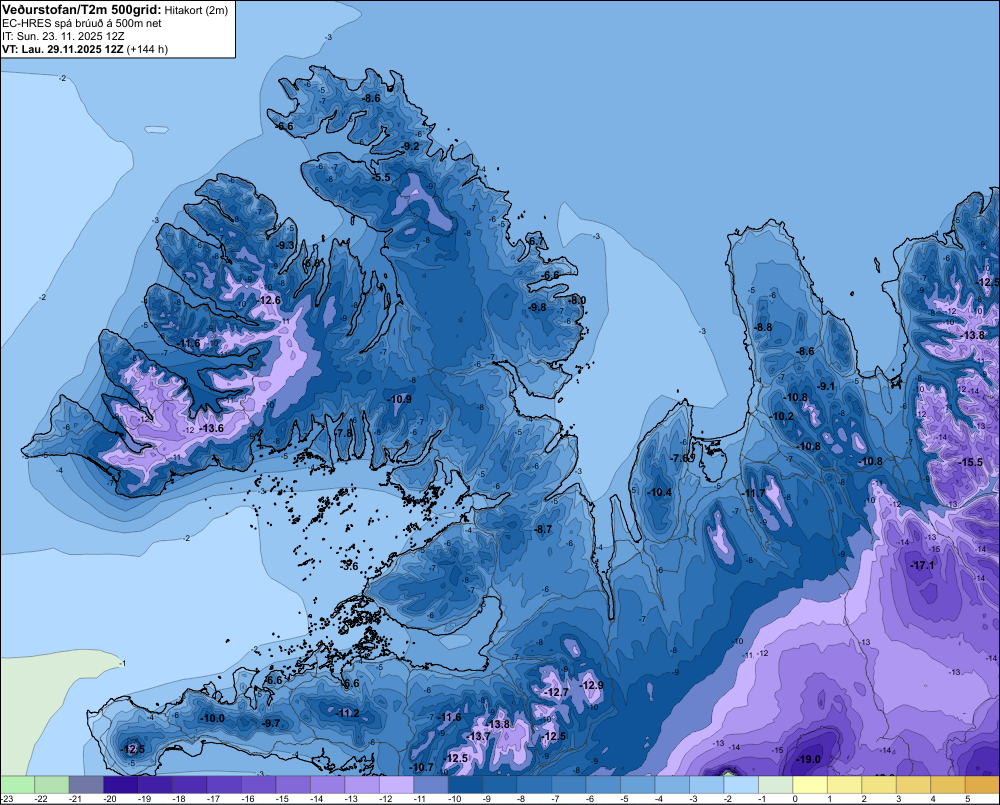Click the -11.2 temperature value
This screenshot has width=1000, height=805.
click(348, 713)
